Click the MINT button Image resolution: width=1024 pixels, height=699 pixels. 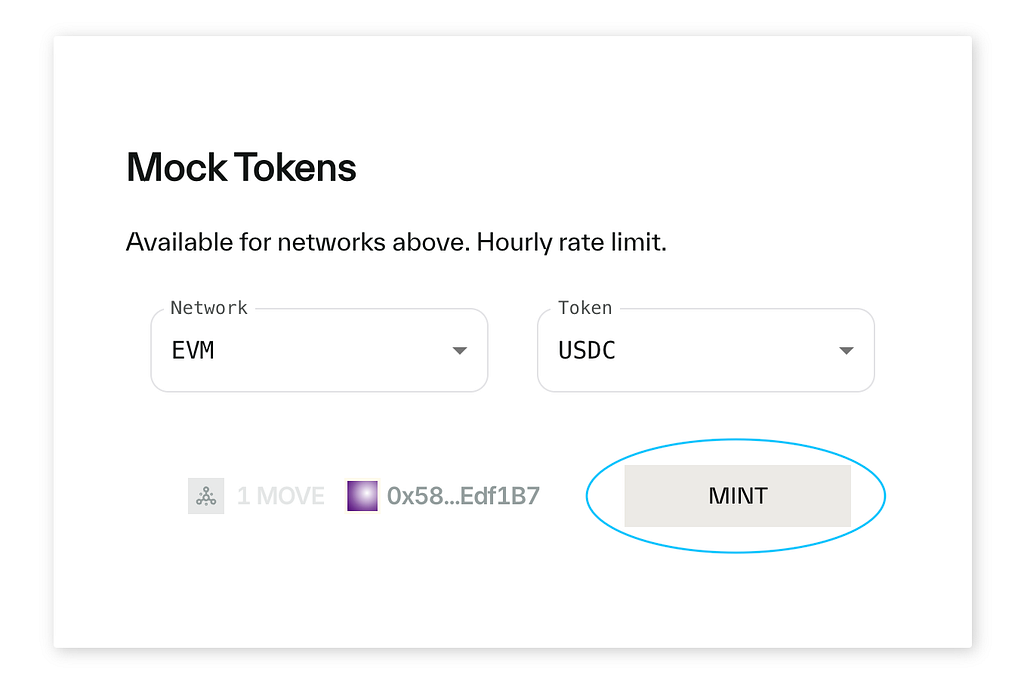pos(737,496)
